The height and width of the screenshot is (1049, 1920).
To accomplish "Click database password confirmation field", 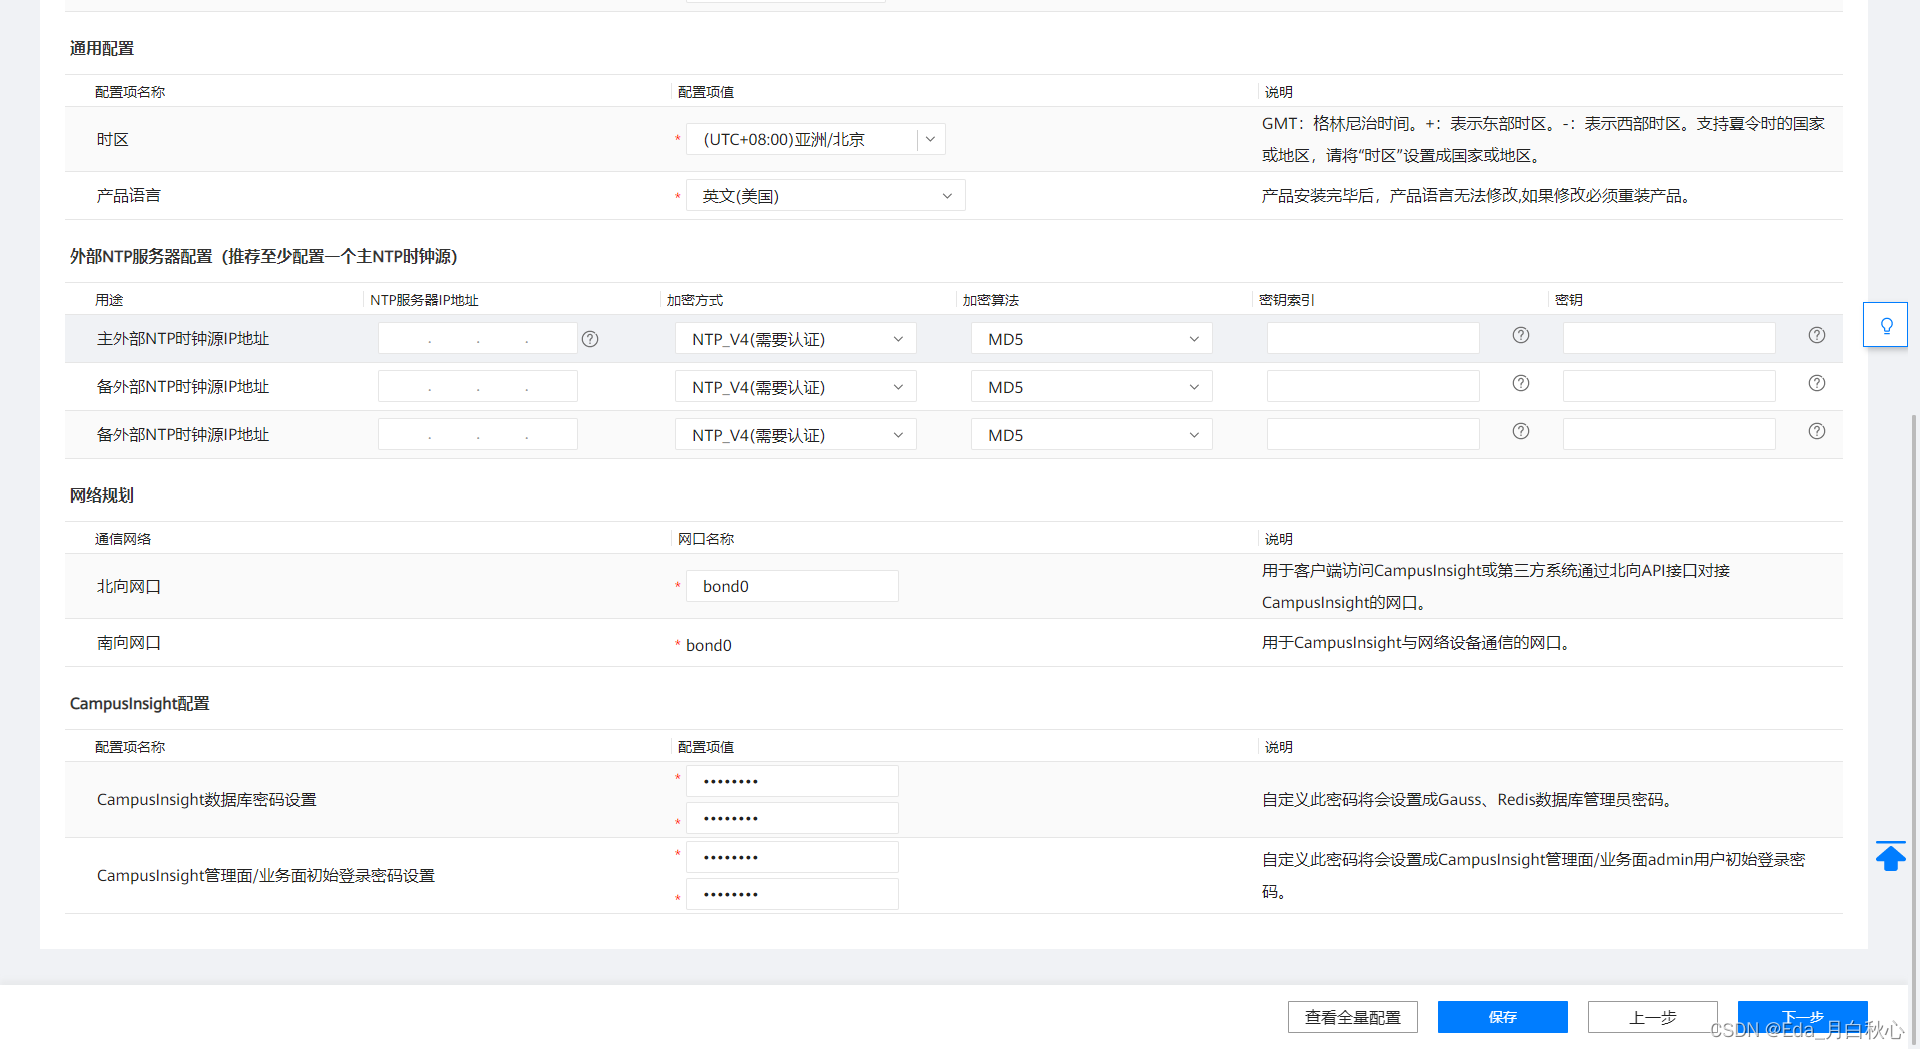I will pyautogui.click(x=792, y=818).
